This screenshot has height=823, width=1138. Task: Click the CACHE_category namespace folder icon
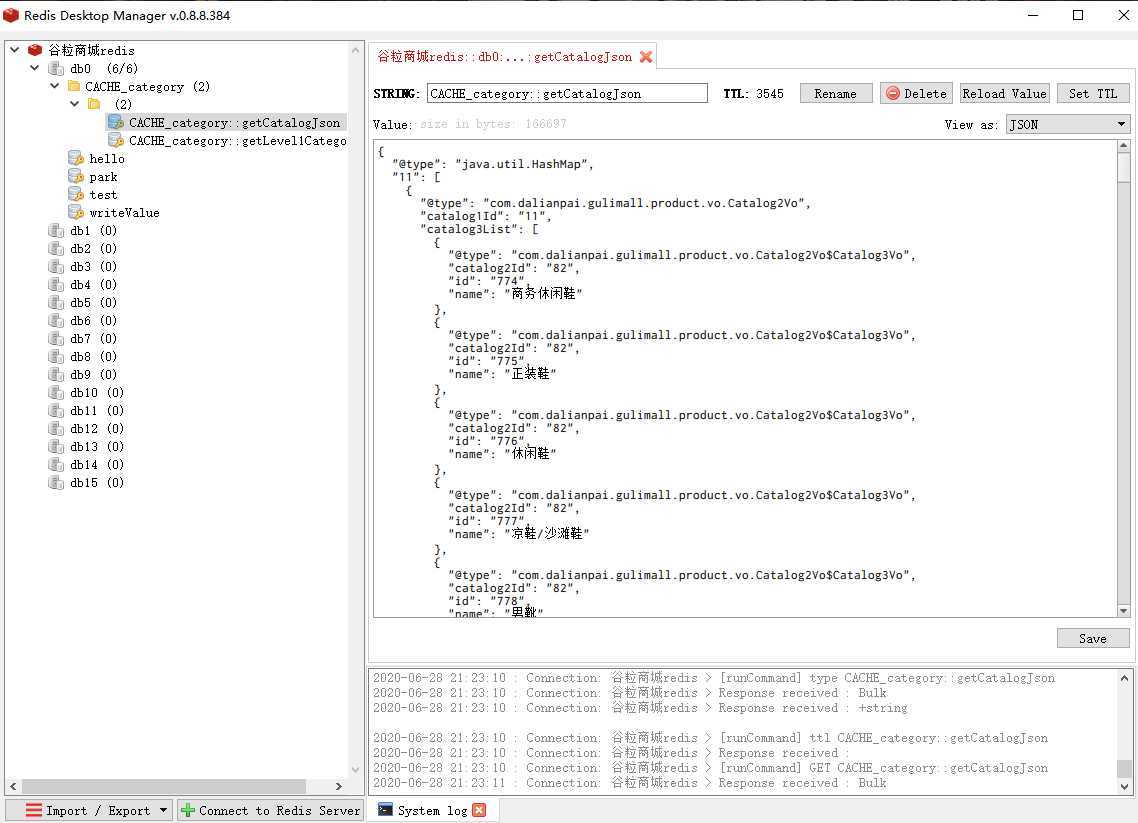pyautogui.click(x=73, y=86)
